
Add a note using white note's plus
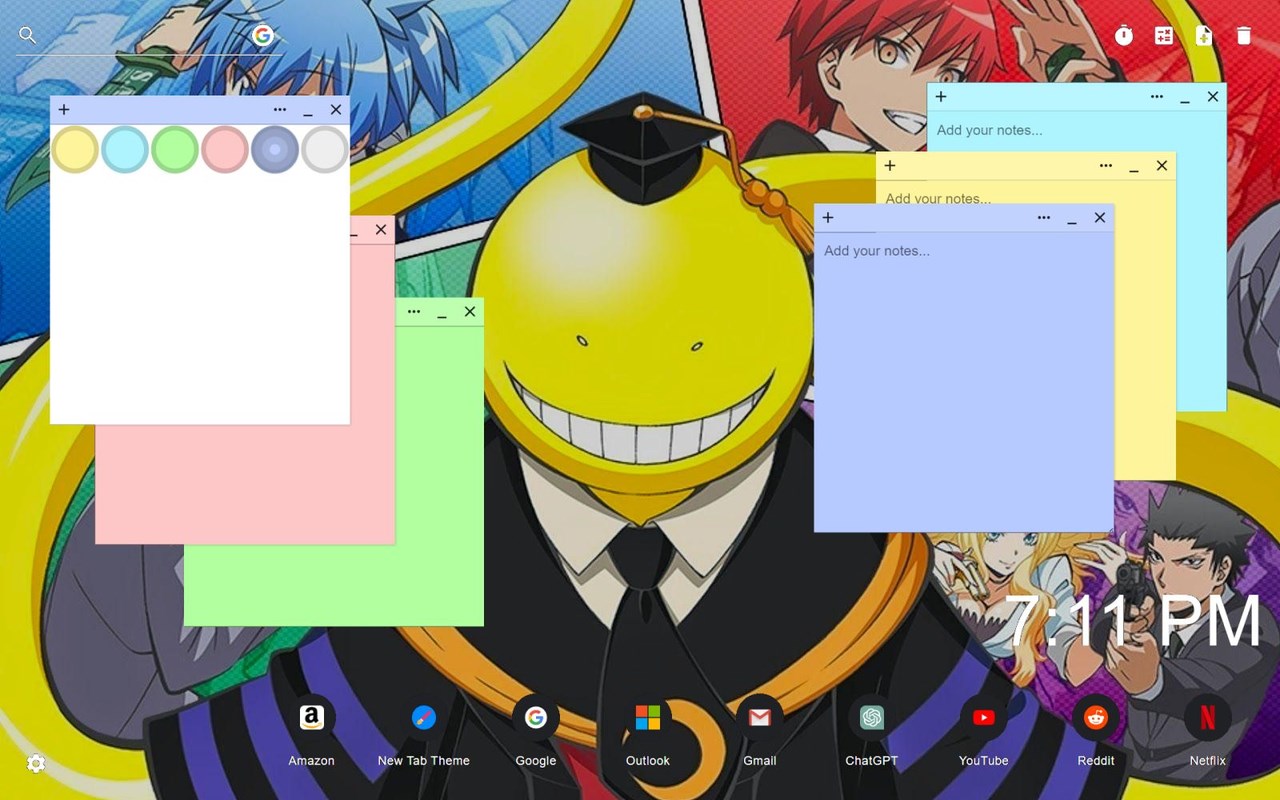tap(64, 110)
